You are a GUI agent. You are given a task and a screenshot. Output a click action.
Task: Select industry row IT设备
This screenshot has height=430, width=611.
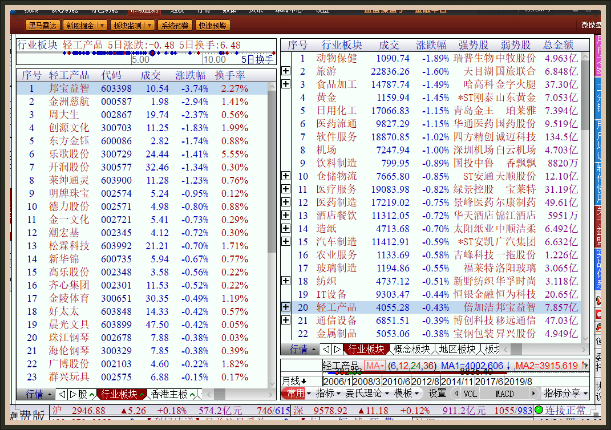pos(436,294)
